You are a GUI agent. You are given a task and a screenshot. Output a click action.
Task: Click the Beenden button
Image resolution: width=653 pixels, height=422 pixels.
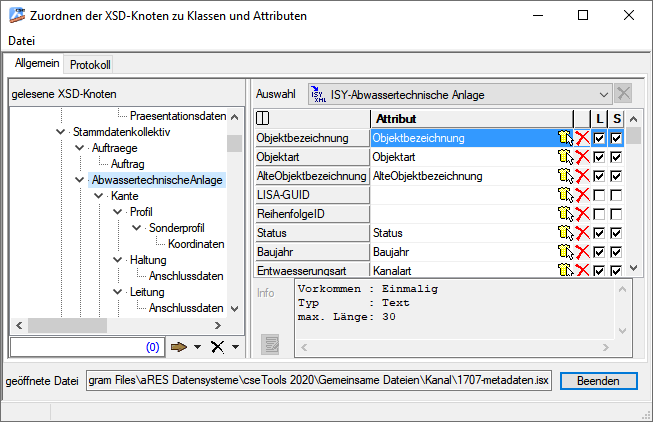point(597,381)
